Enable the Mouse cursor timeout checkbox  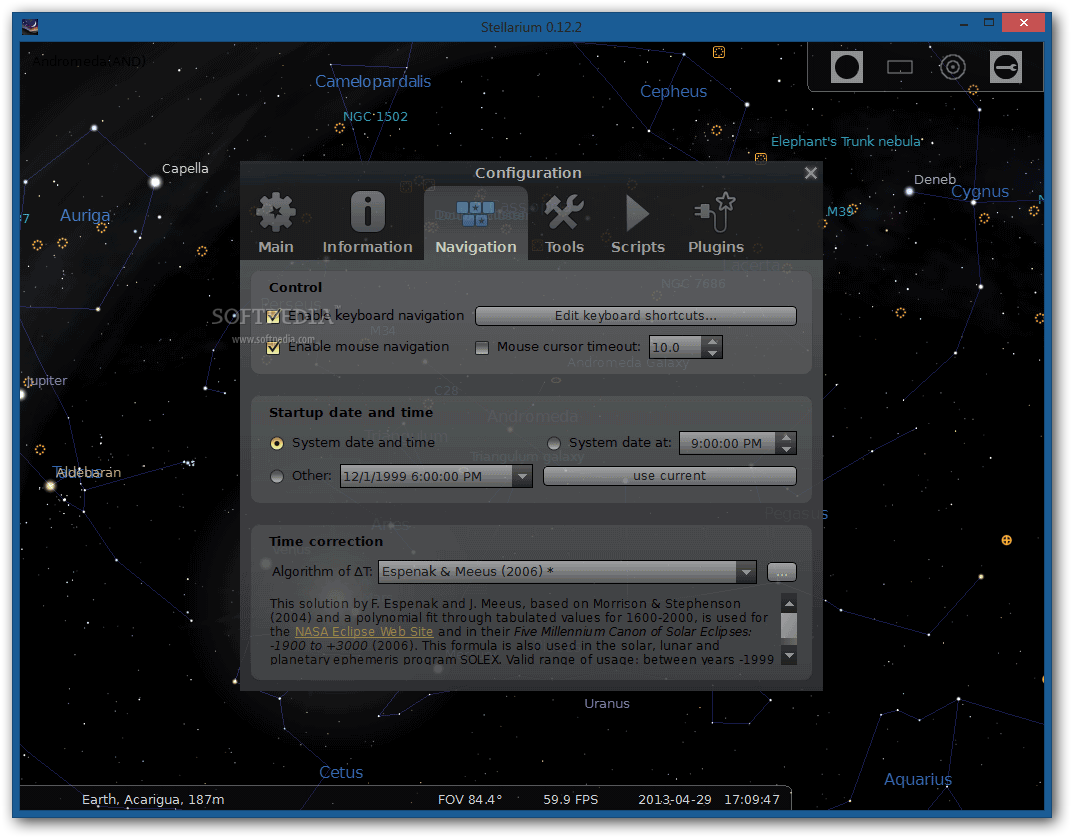[x=482, y=348]
